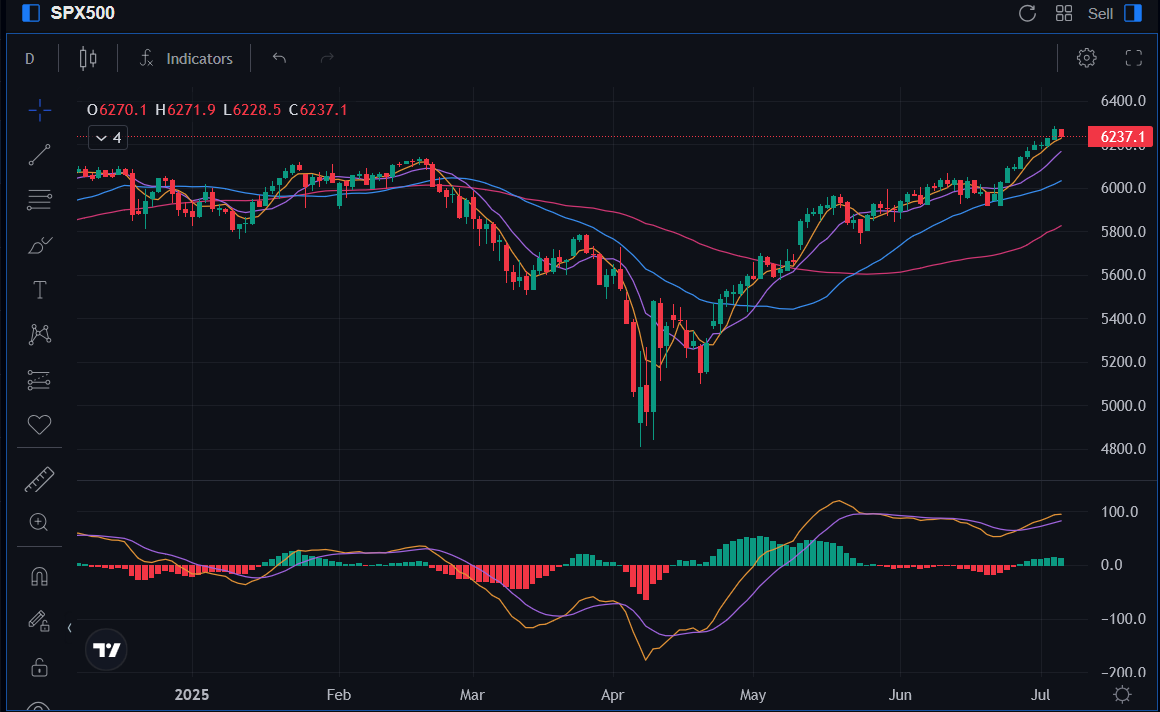
Task: Click the open price value O6270.1
Action: pyautogui.click(x=117, y=110)
